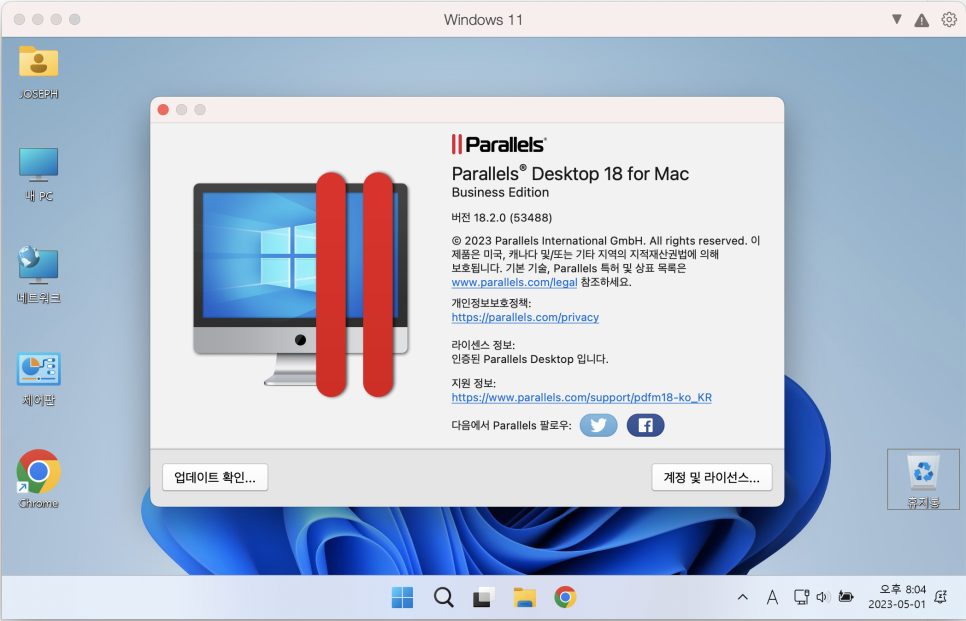
Task: Click 업데이트 확인... button
Action: click(x=215, y=477)
